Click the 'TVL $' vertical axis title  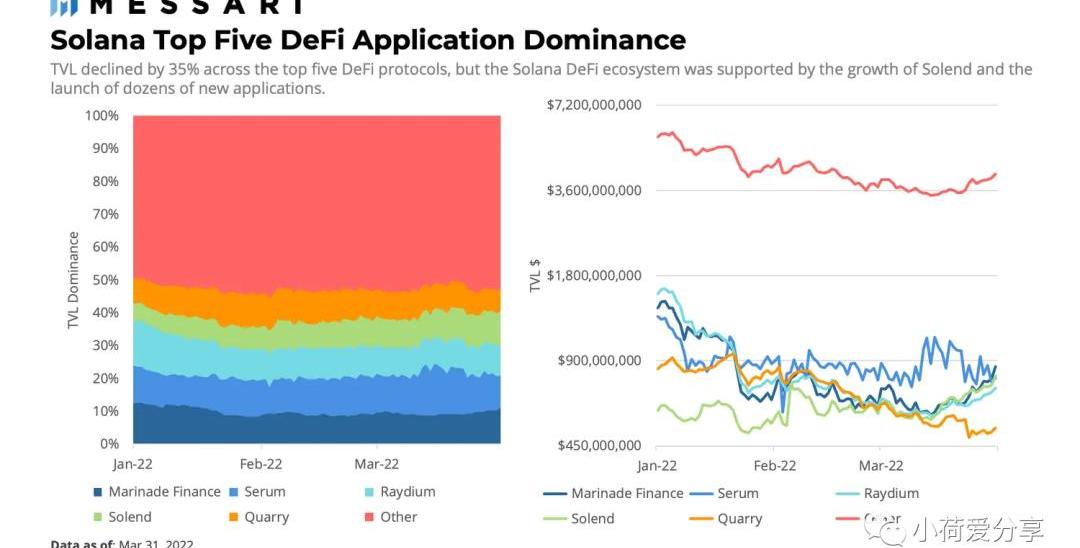tap(535, 275)
